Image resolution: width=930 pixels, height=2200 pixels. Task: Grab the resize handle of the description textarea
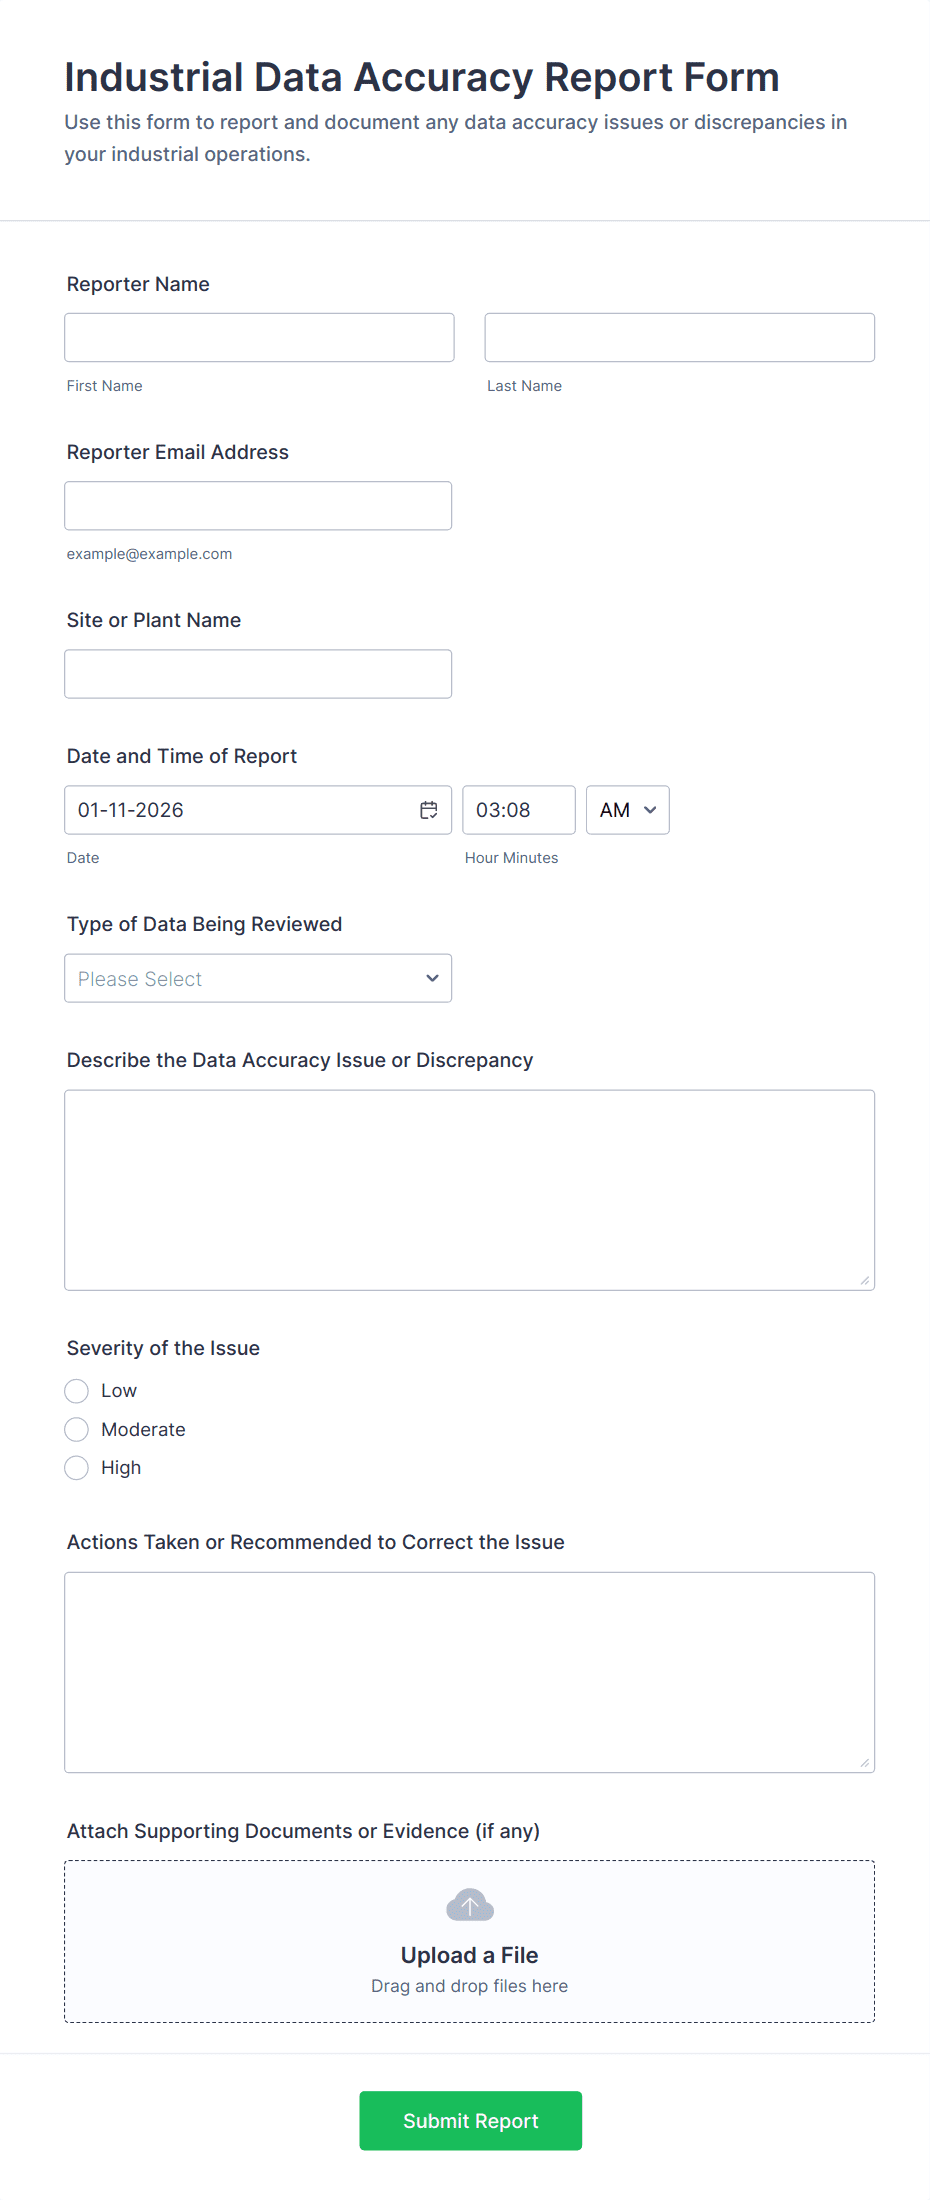(x=865, y=1281)
